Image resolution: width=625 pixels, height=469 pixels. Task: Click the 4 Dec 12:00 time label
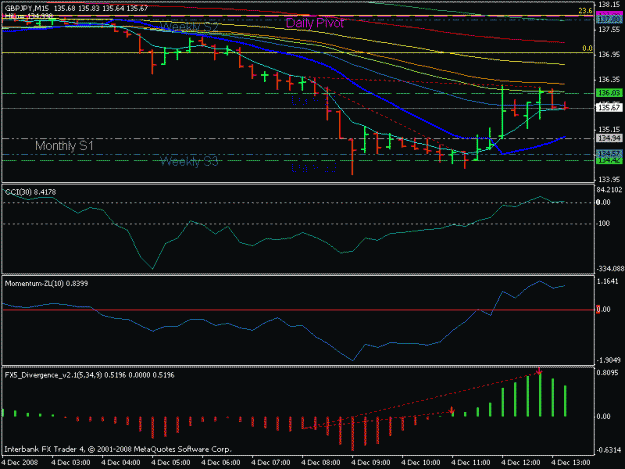(x=521, y=463)
